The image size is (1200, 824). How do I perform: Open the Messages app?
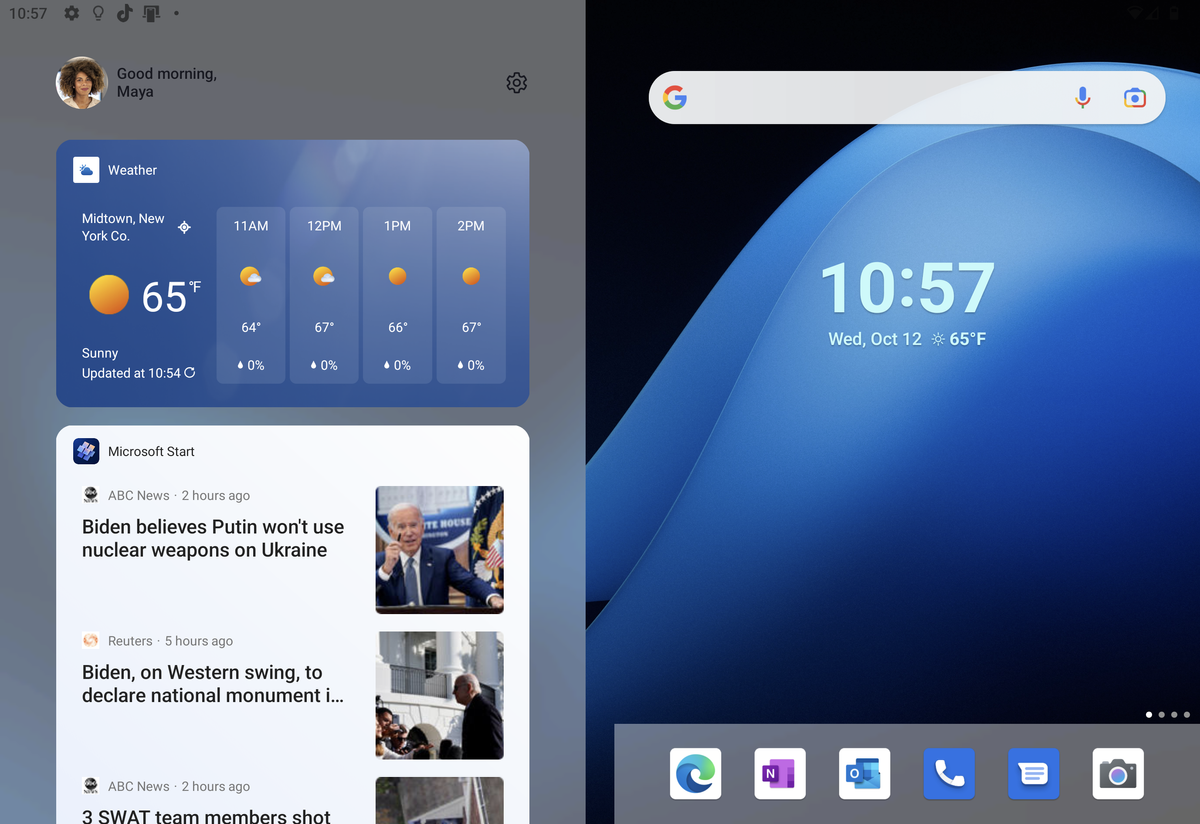pyautogui.click(x=1033, y=773)
